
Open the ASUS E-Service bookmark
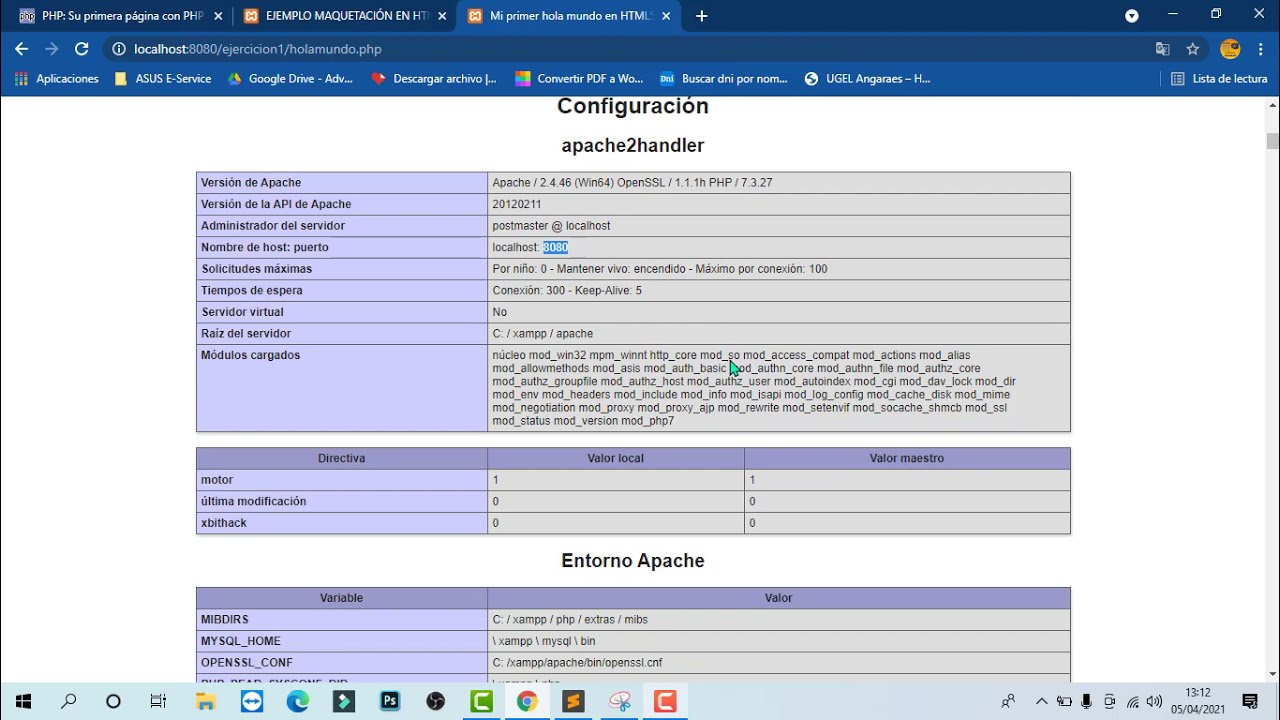coord(163,79)
